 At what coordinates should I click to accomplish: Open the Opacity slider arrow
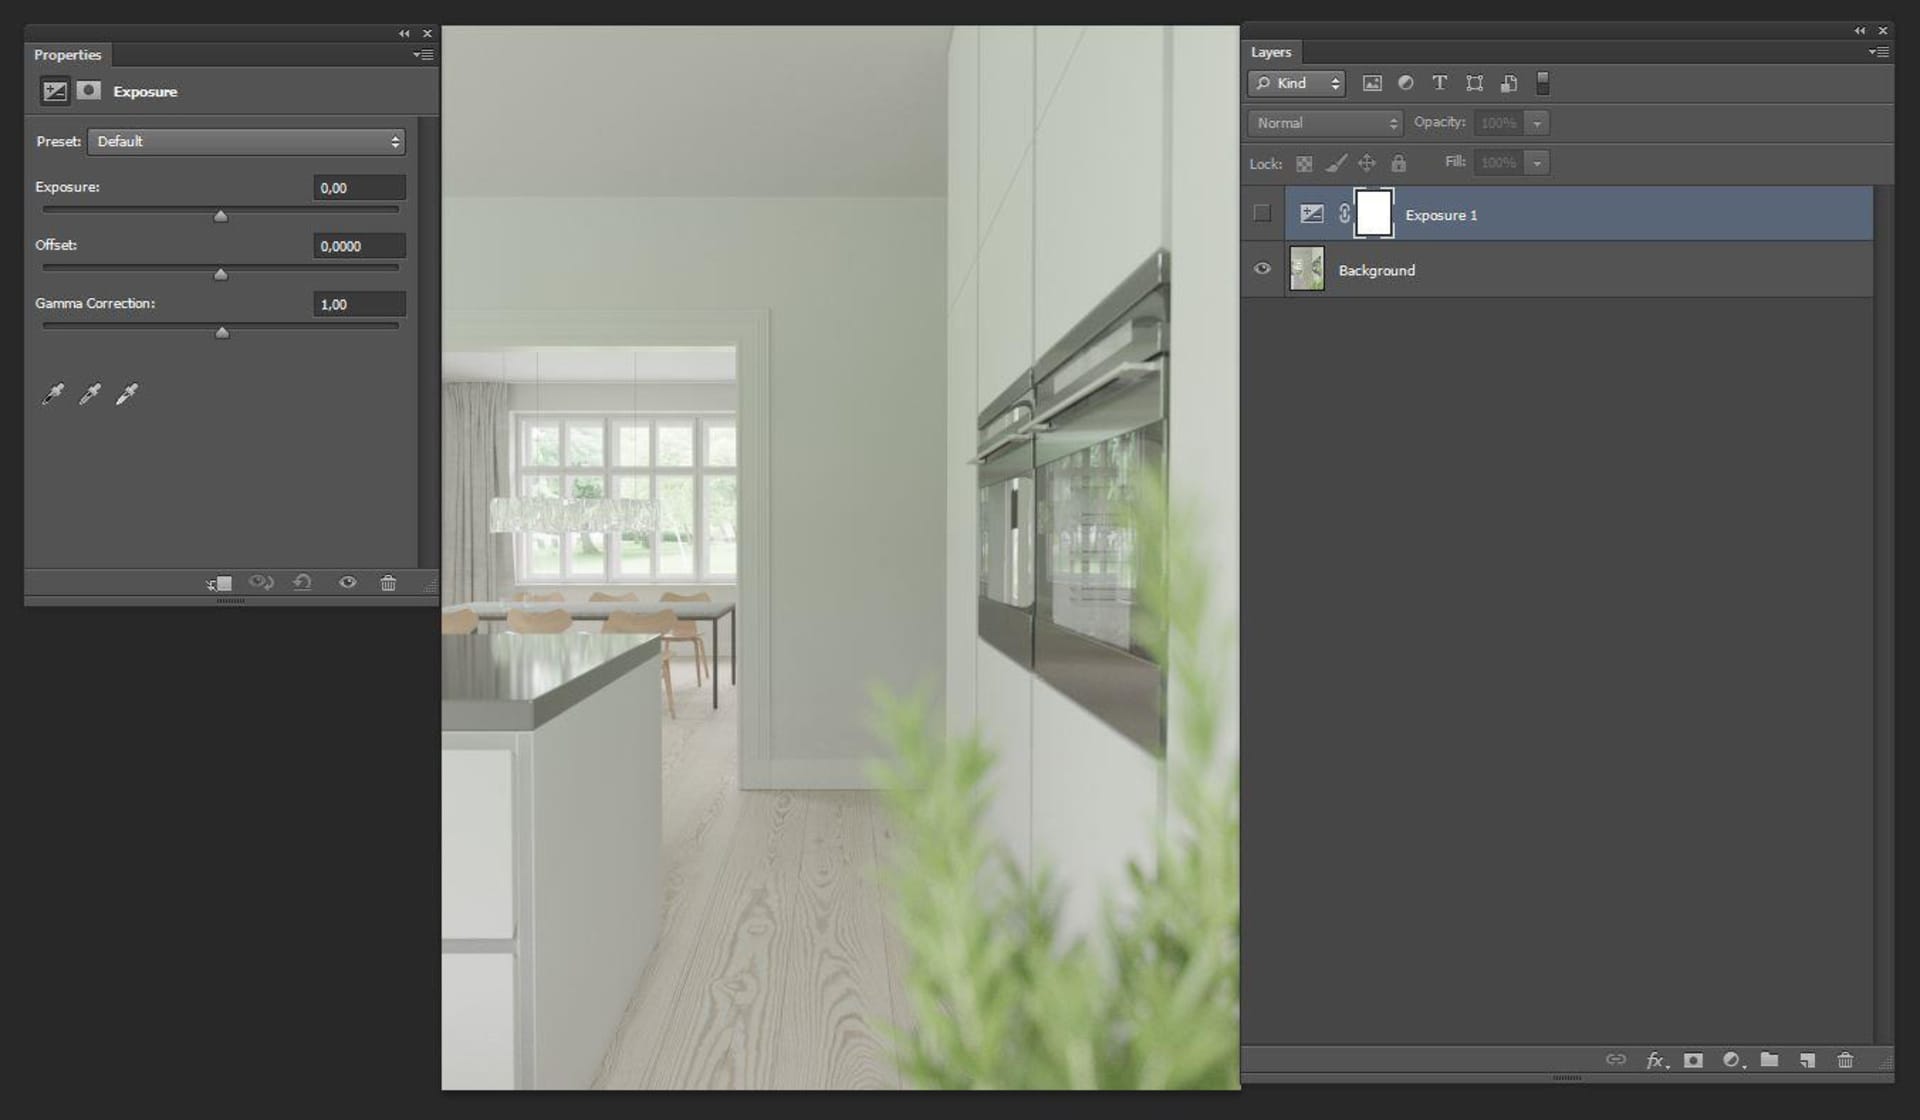tap(1537, 123)
